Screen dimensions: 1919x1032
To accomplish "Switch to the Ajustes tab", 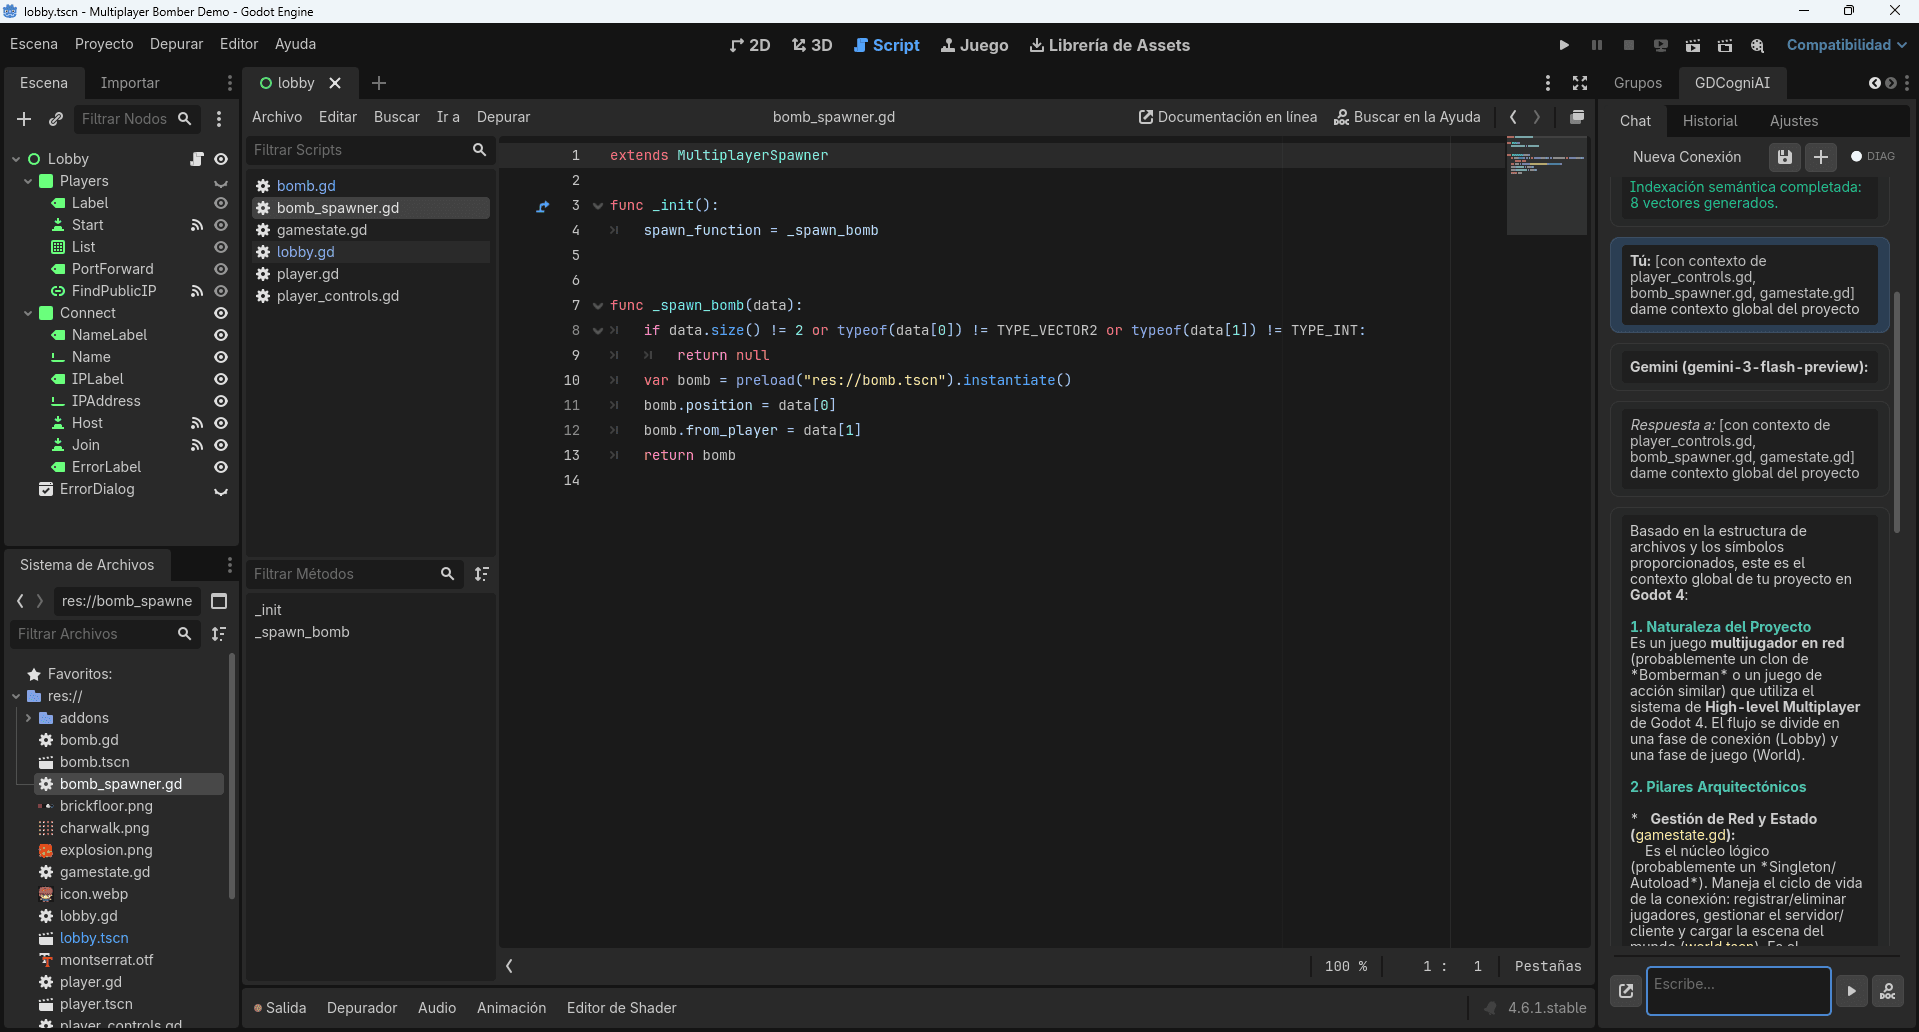I will click(1794, 121).
